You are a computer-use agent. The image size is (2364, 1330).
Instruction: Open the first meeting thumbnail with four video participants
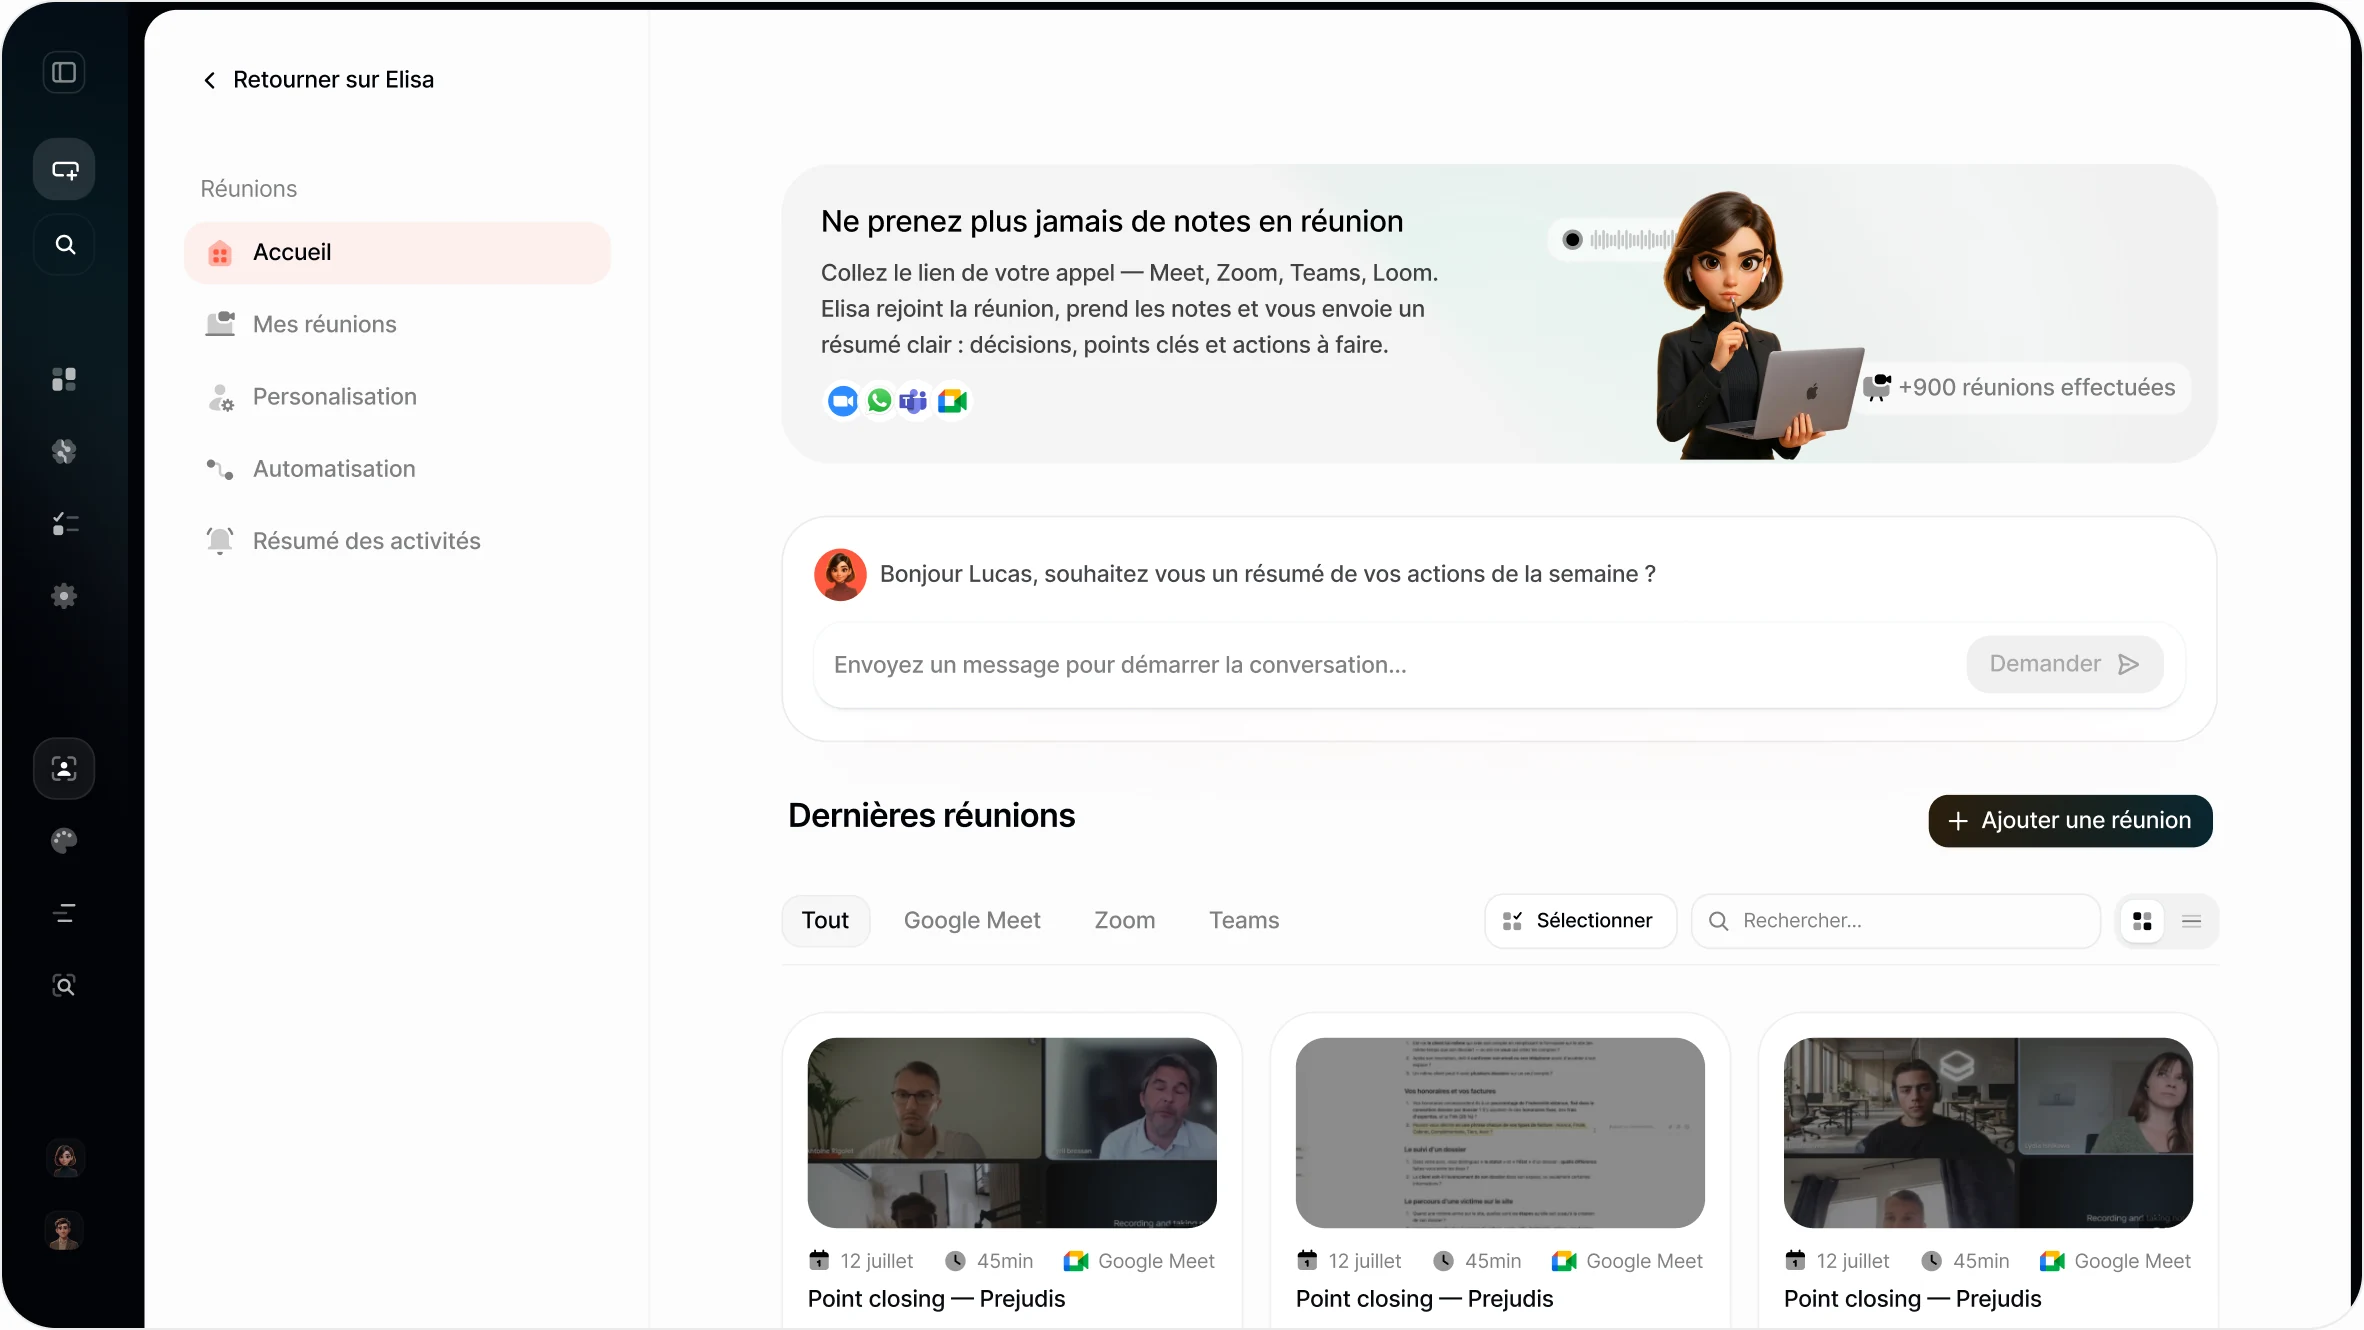coord(1012,1133)
